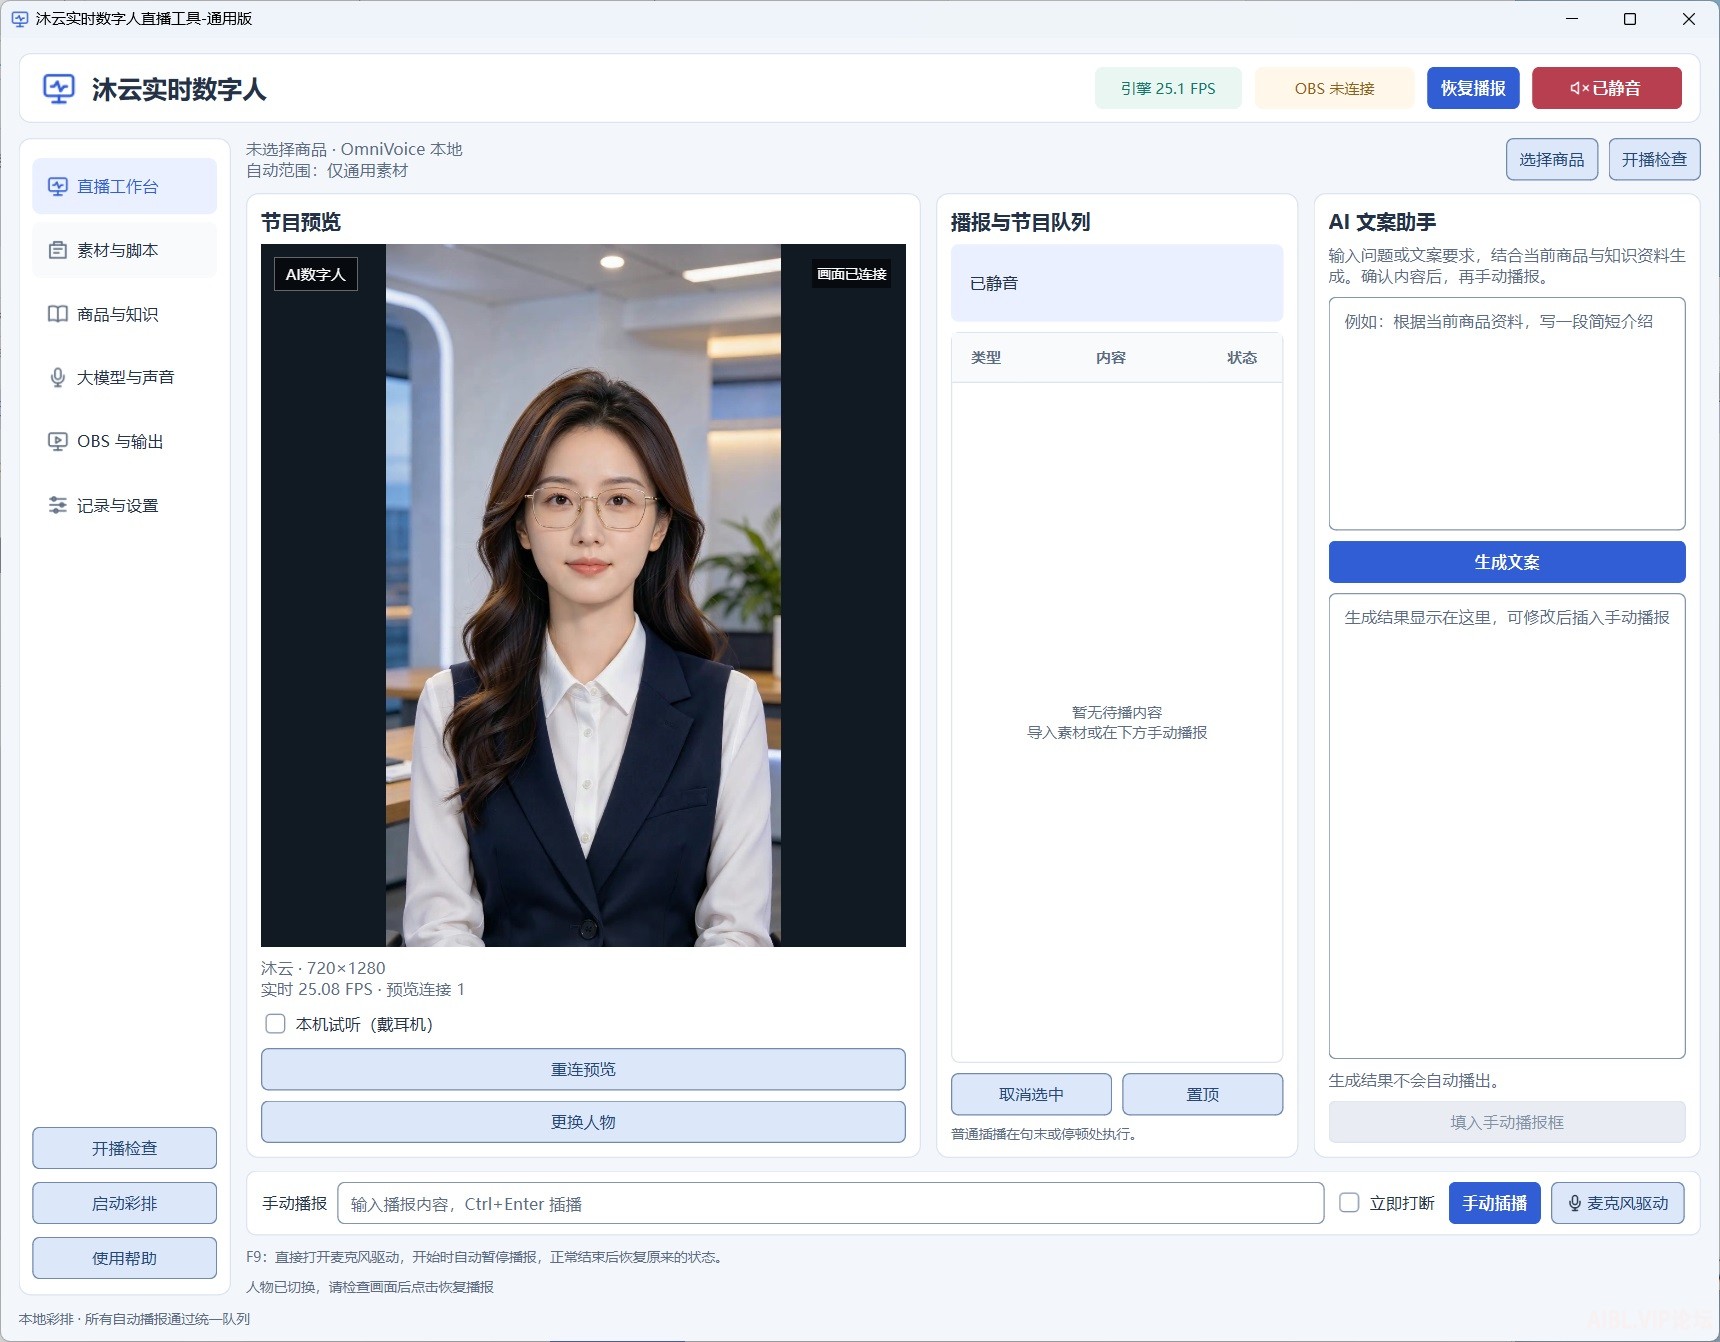Image resolution: width=1720 pixels, height=1342 pixels.
Task: Switch to 大模型与声音 section
Action: point(125,377)
